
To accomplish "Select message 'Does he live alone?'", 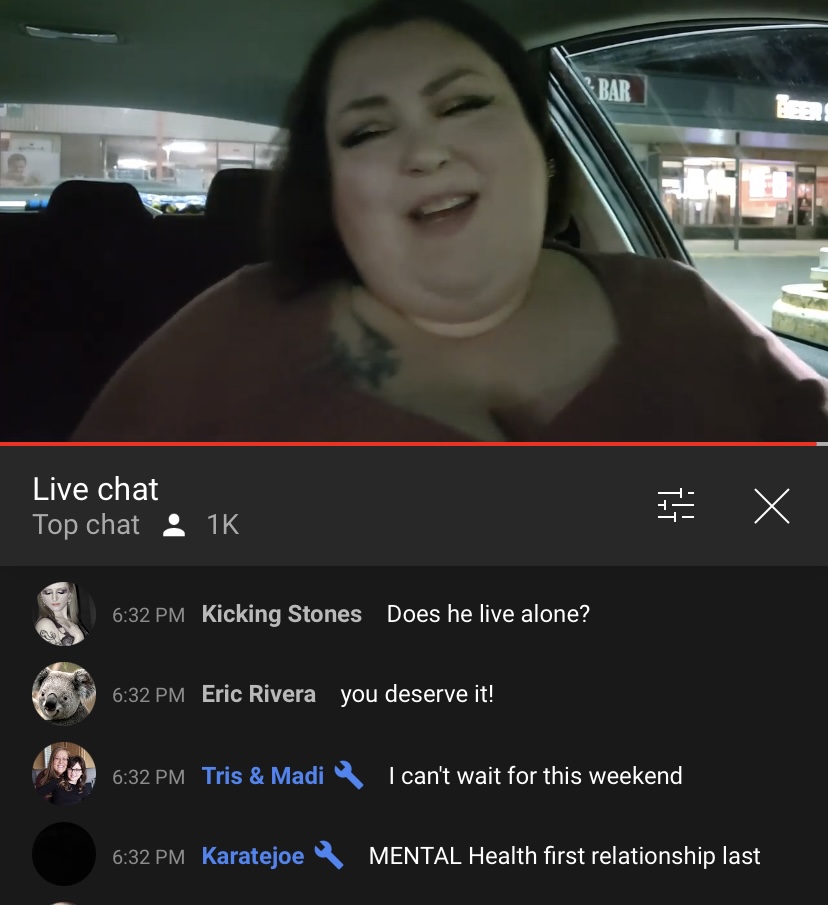I will pyautogui.click(x=488, y=614).
